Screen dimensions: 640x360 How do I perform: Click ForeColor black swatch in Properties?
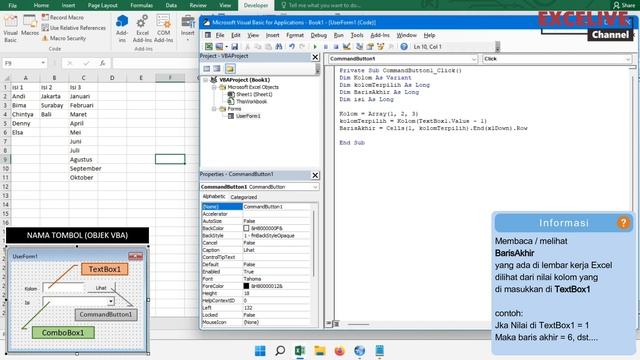click(246, 286)
